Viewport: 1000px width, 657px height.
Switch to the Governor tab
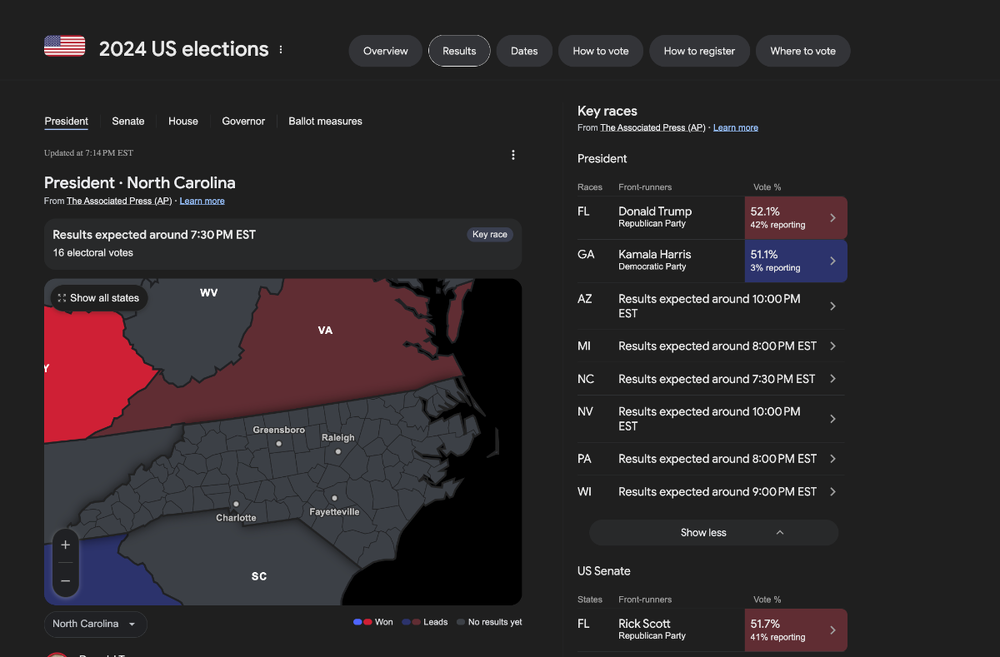click(x=243, y=121)
